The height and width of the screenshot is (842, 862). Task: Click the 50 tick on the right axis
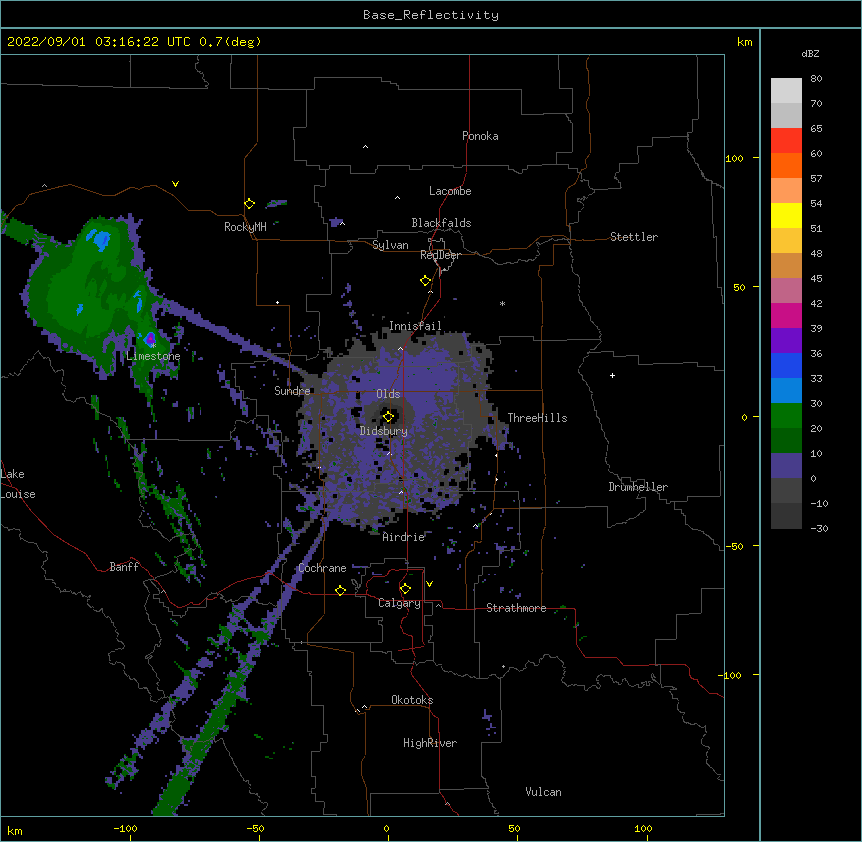739,287
